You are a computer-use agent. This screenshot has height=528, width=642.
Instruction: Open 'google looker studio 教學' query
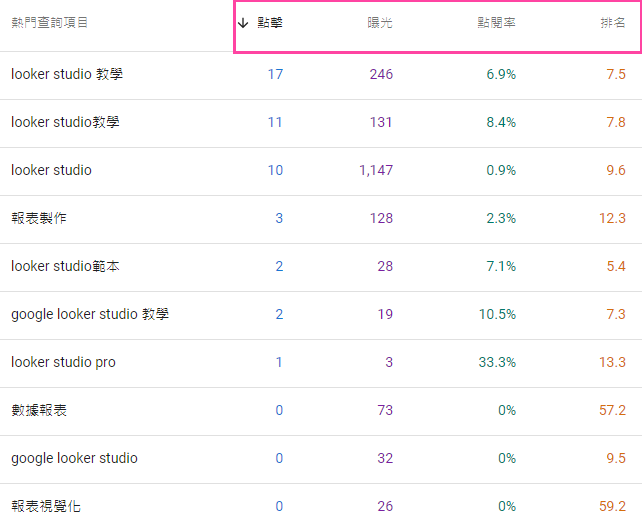(90, 314)
